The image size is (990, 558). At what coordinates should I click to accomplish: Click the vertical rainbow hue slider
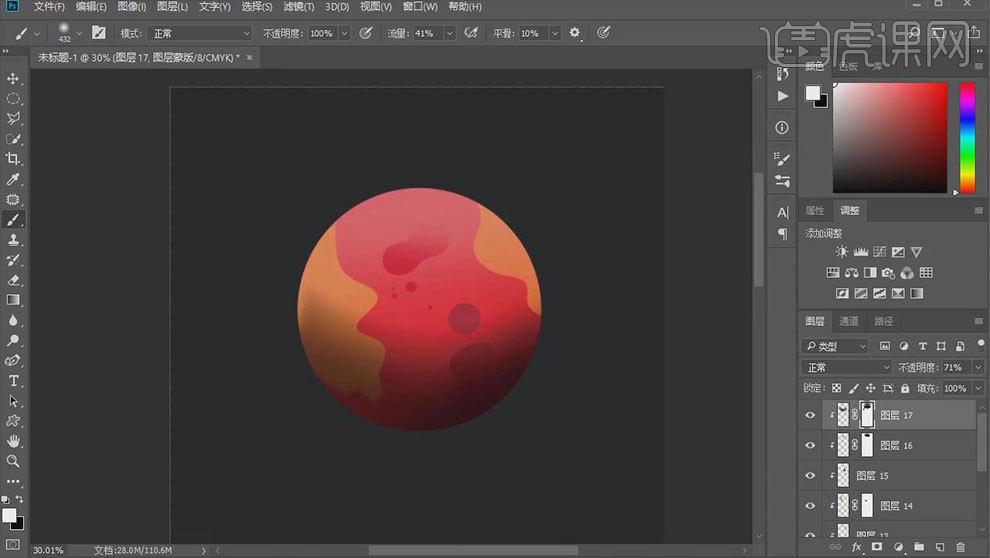point(967,137)
